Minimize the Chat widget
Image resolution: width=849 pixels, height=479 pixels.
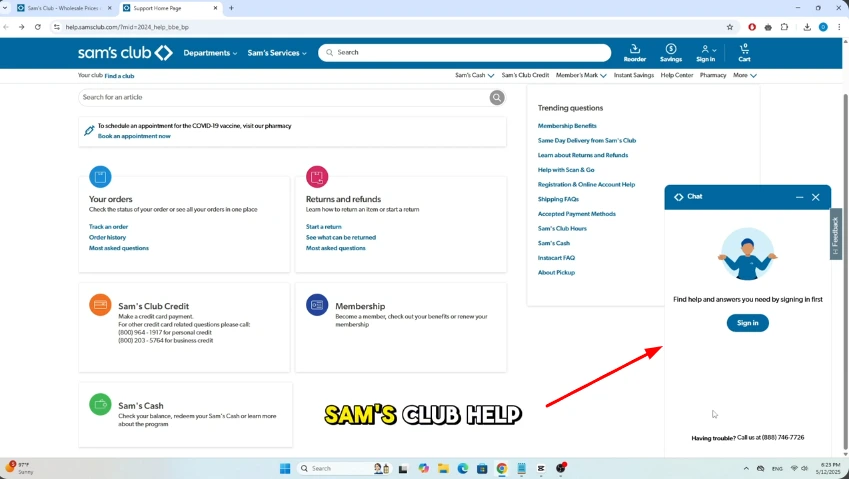[x=799, y=197]
